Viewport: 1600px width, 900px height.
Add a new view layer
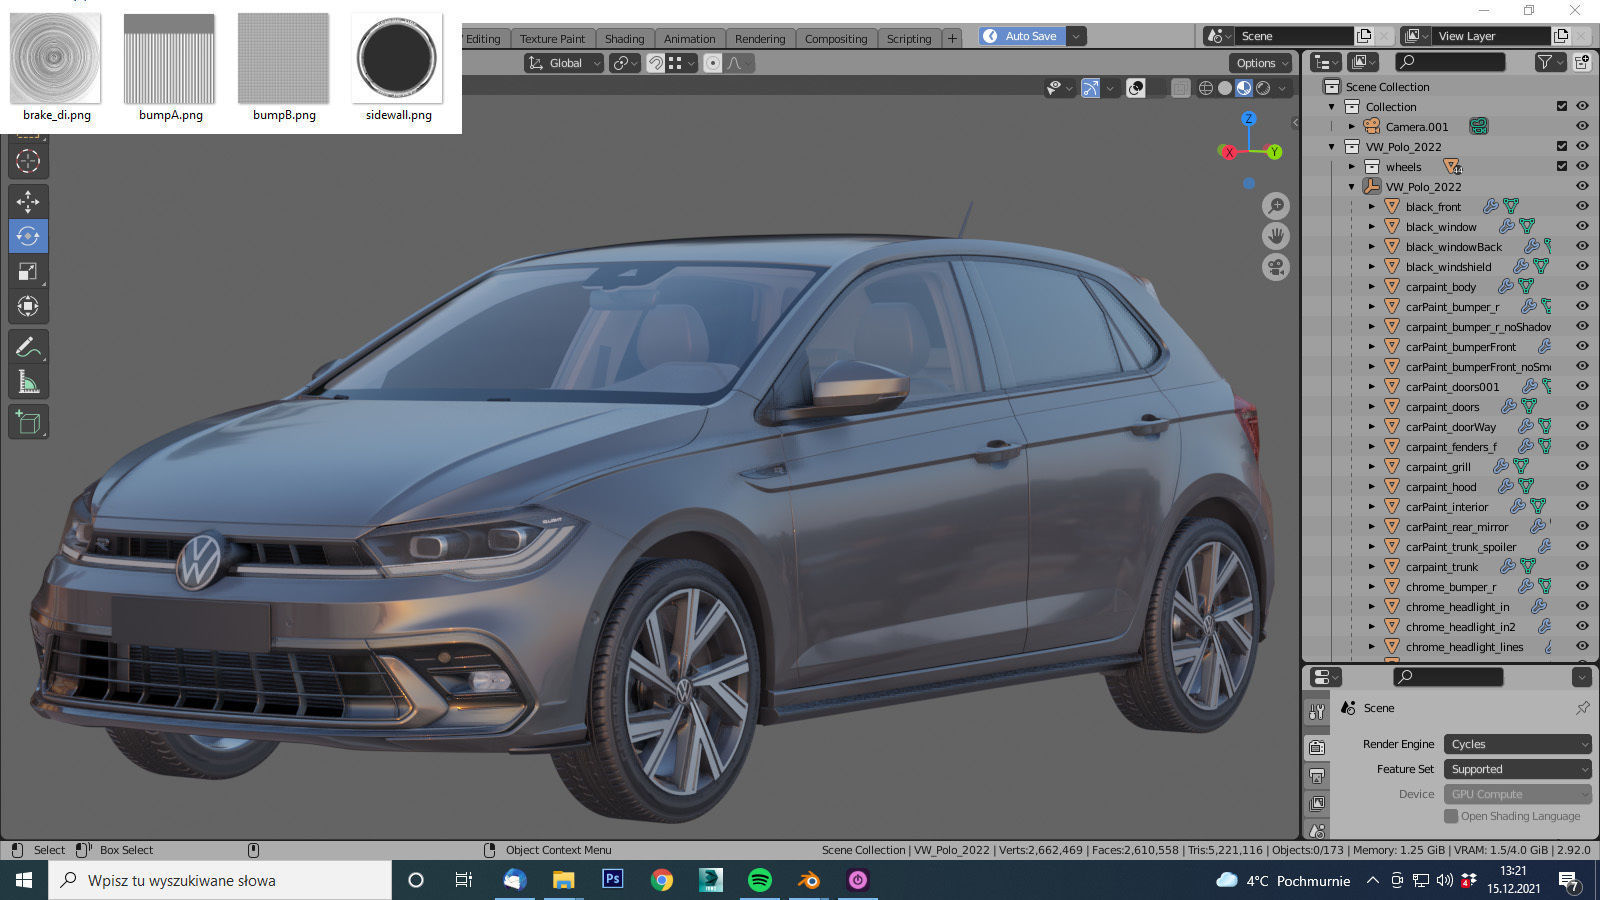click(1561, 36)
